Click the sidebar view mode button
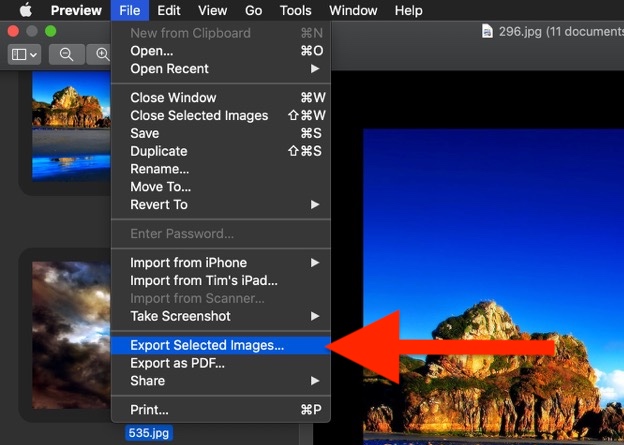Screen dimensions: 624x445 click(x=24, y=54)
